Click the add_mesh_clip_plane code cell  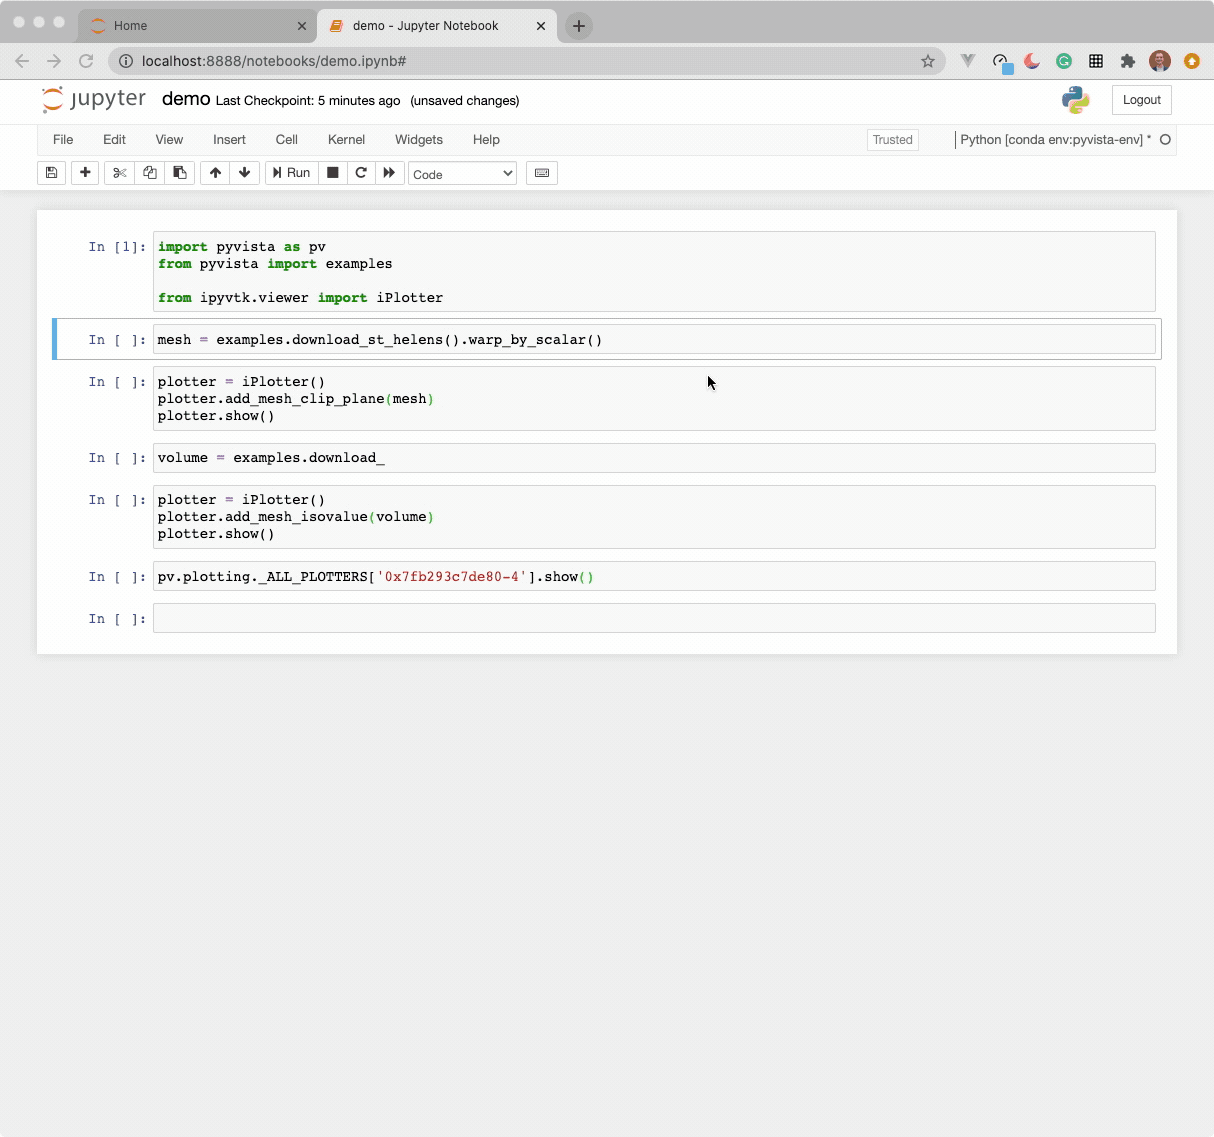pyautogui.click(x=654, y=399)
